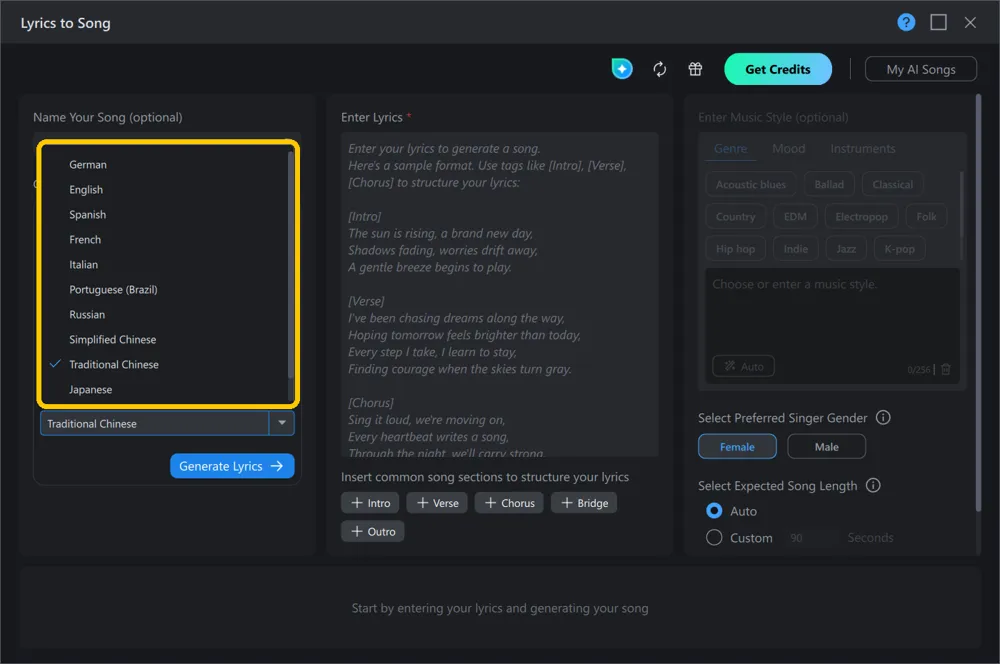The image size is (1000, 664).
Task: Collapse the language dropdown via its arrow
Action: [281, 423]
